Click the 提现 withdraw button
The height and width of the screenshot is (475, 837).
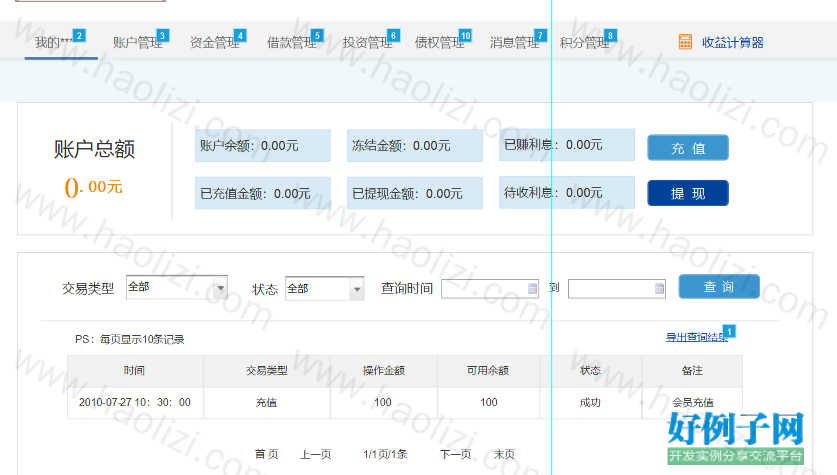688,193
